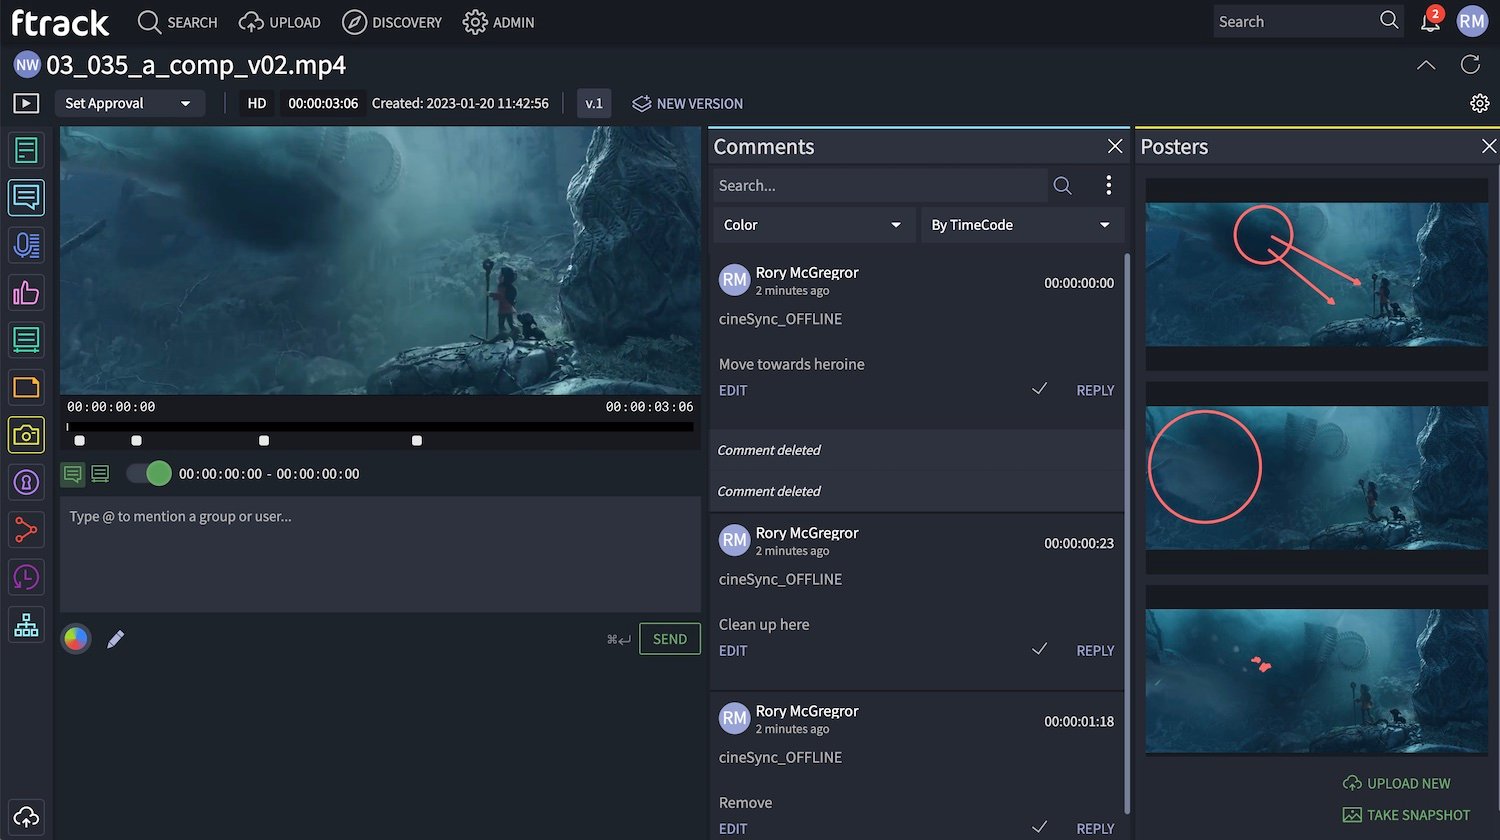1500x840 pixels.
Task: Open the Color filter dropdown in Comments
Action: [x=813, y=224]
